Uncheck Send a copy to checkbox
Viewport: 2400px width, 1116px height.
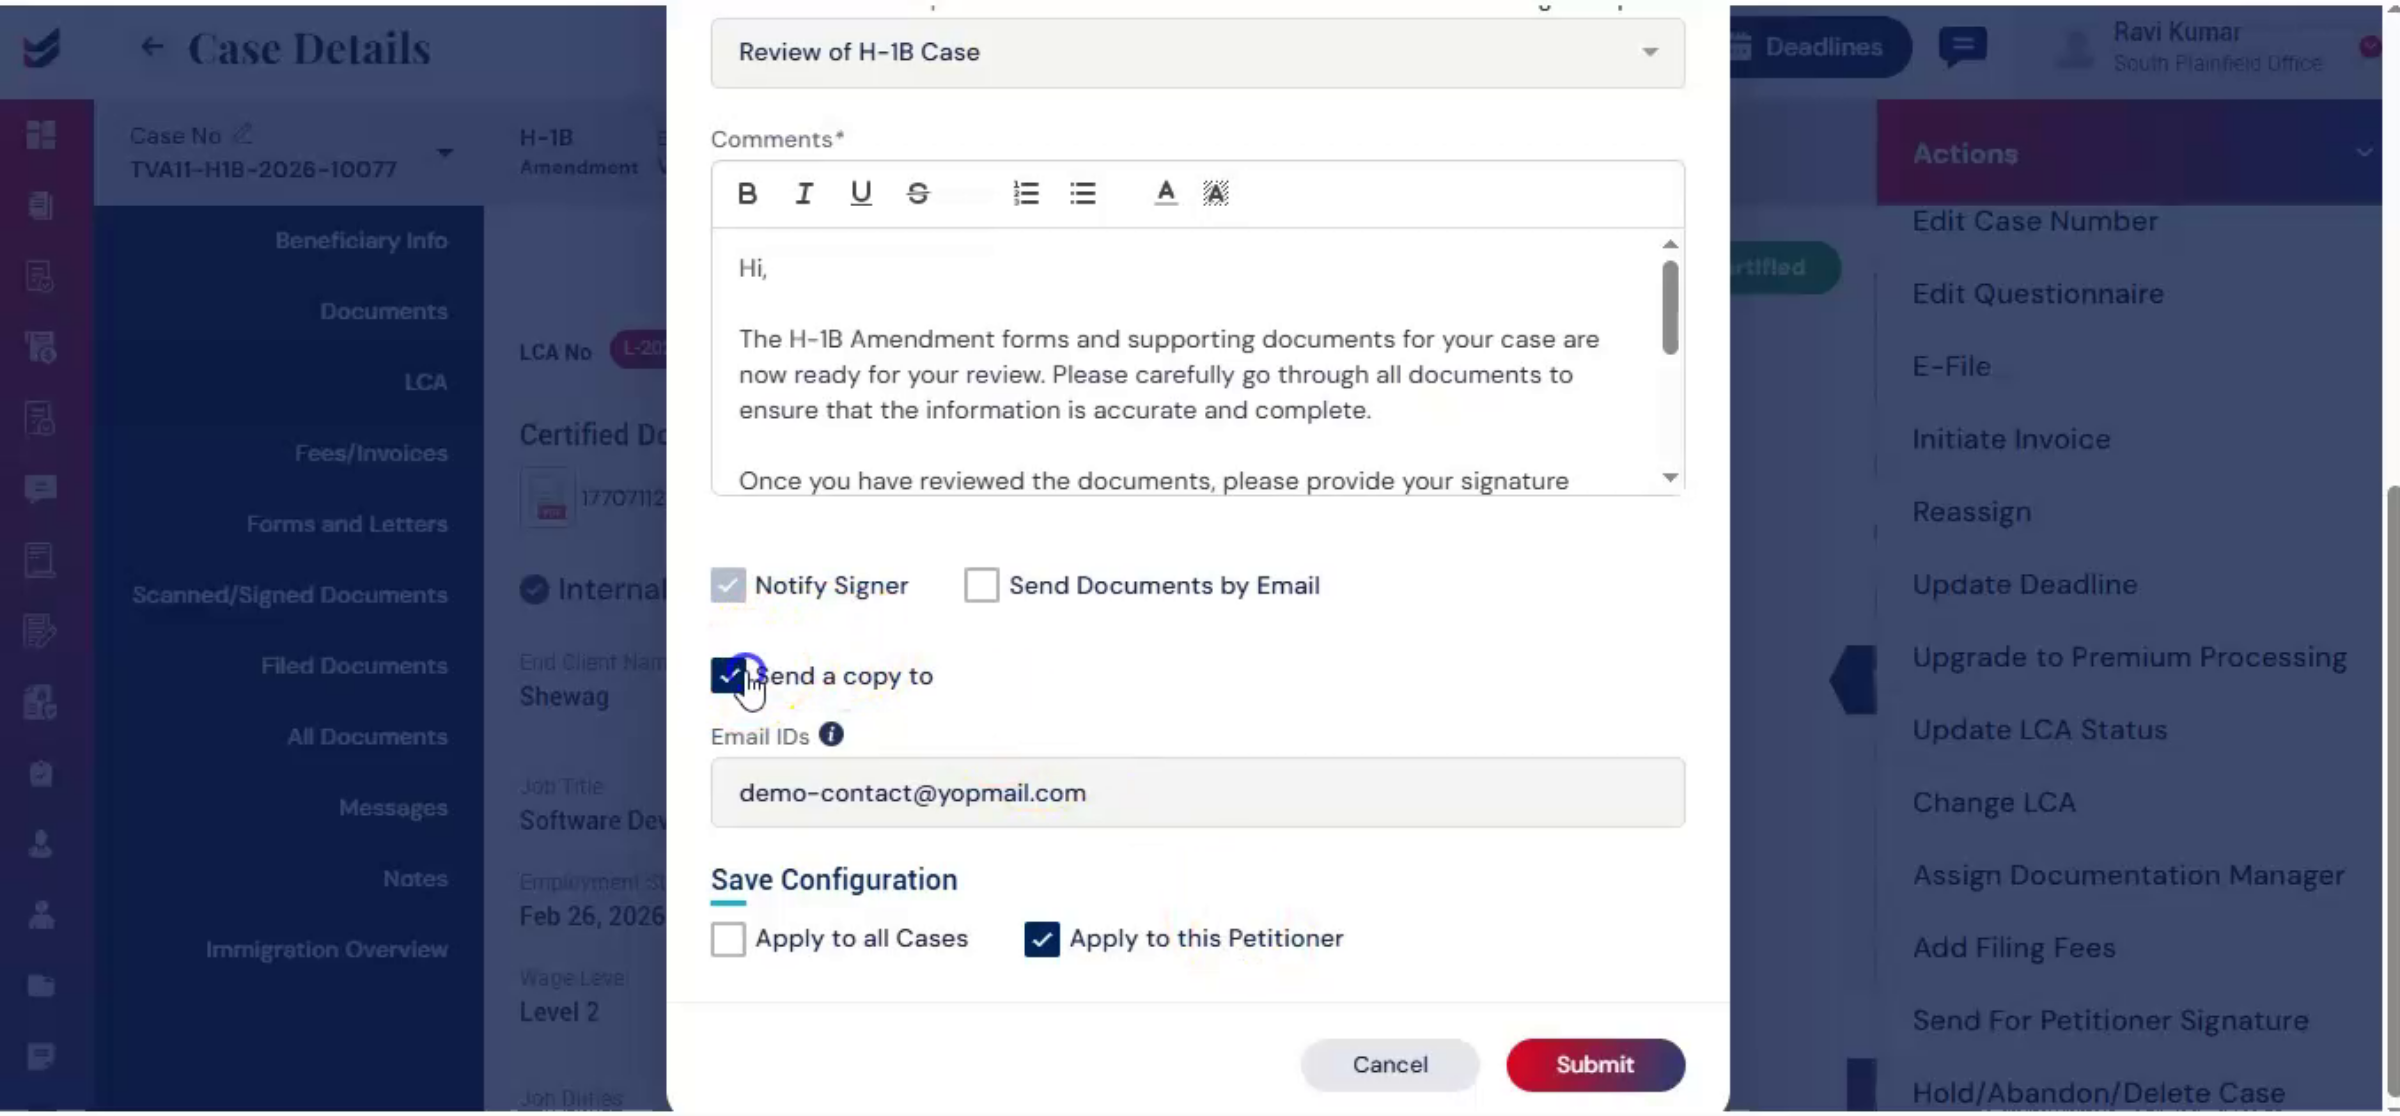pos(728,676)
